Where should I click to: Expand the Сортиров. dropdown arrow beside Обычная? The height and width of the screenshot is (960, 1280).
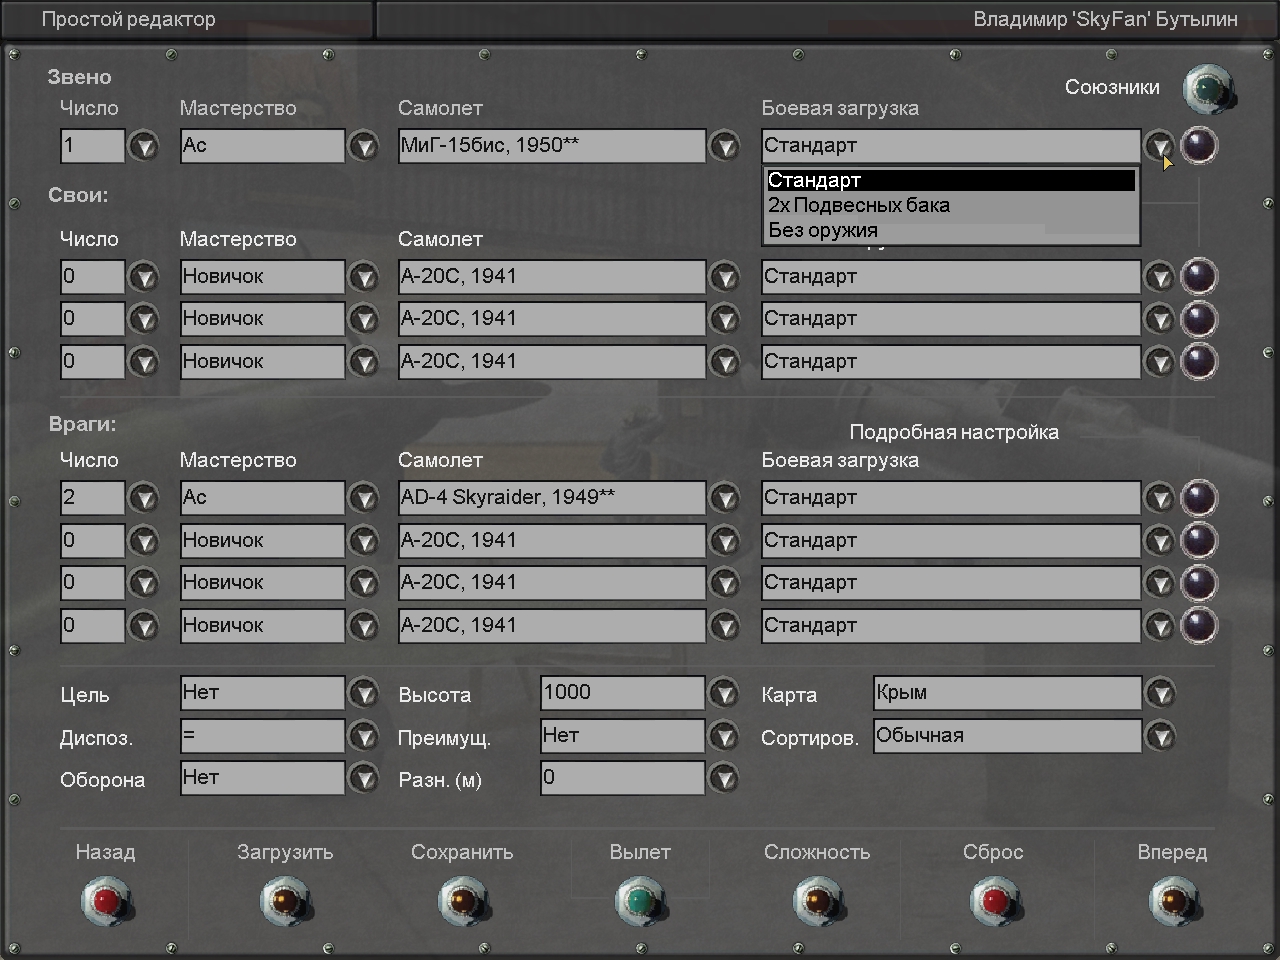pyautogui.click(x=1160, y=736)
